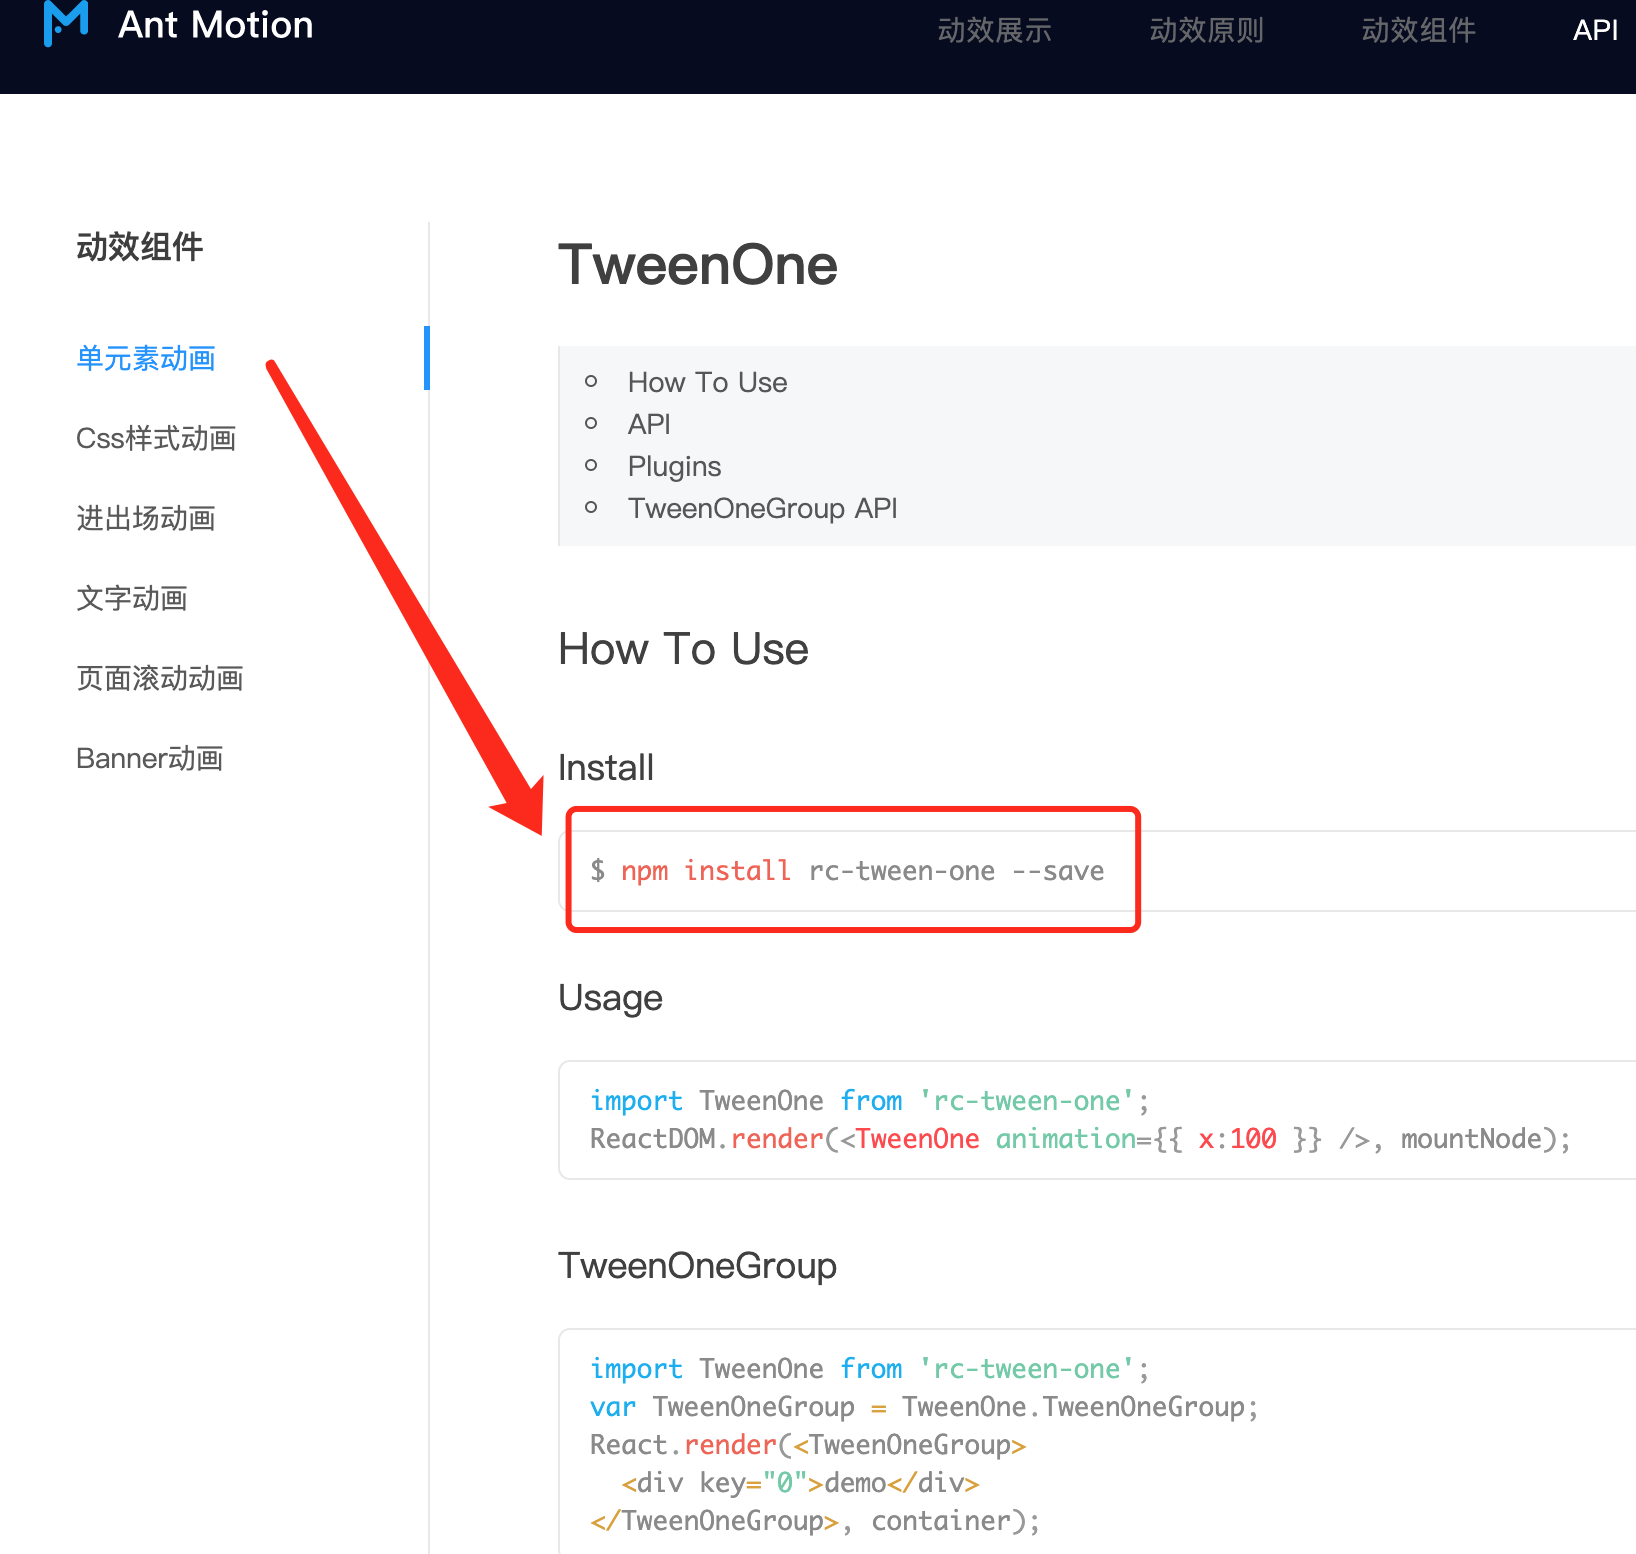Jump to TweenOneGroup API via table of contents
This screenshot has height=1554, width=1636.
click(x=762, y=508)
